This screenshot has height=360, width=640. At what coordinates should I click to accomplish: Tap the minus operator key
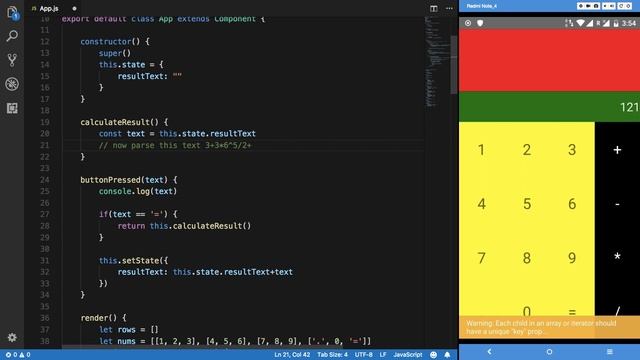click(x=617, y=204)
